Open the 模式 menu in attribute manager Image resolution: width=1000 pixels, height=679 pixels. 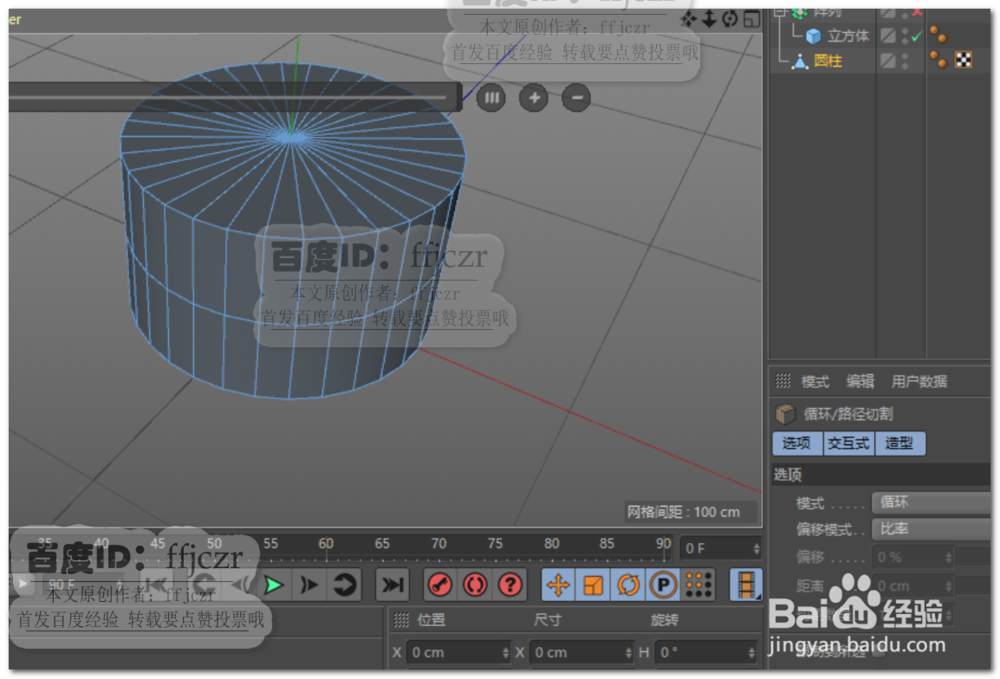click(815, 381)
